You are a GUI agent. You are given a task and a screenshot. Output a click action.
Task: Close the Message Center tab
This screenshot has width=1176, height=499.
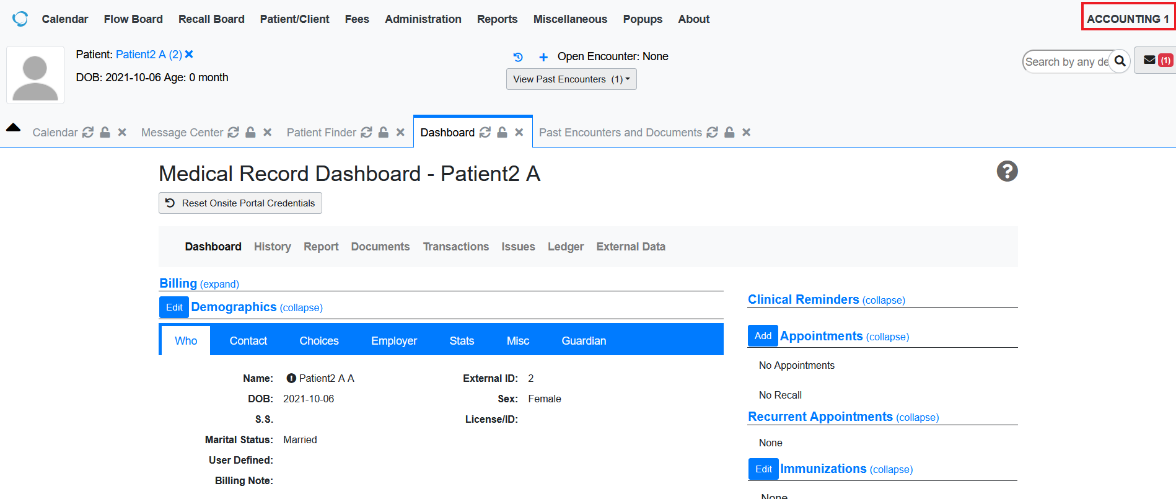point(268,133)
